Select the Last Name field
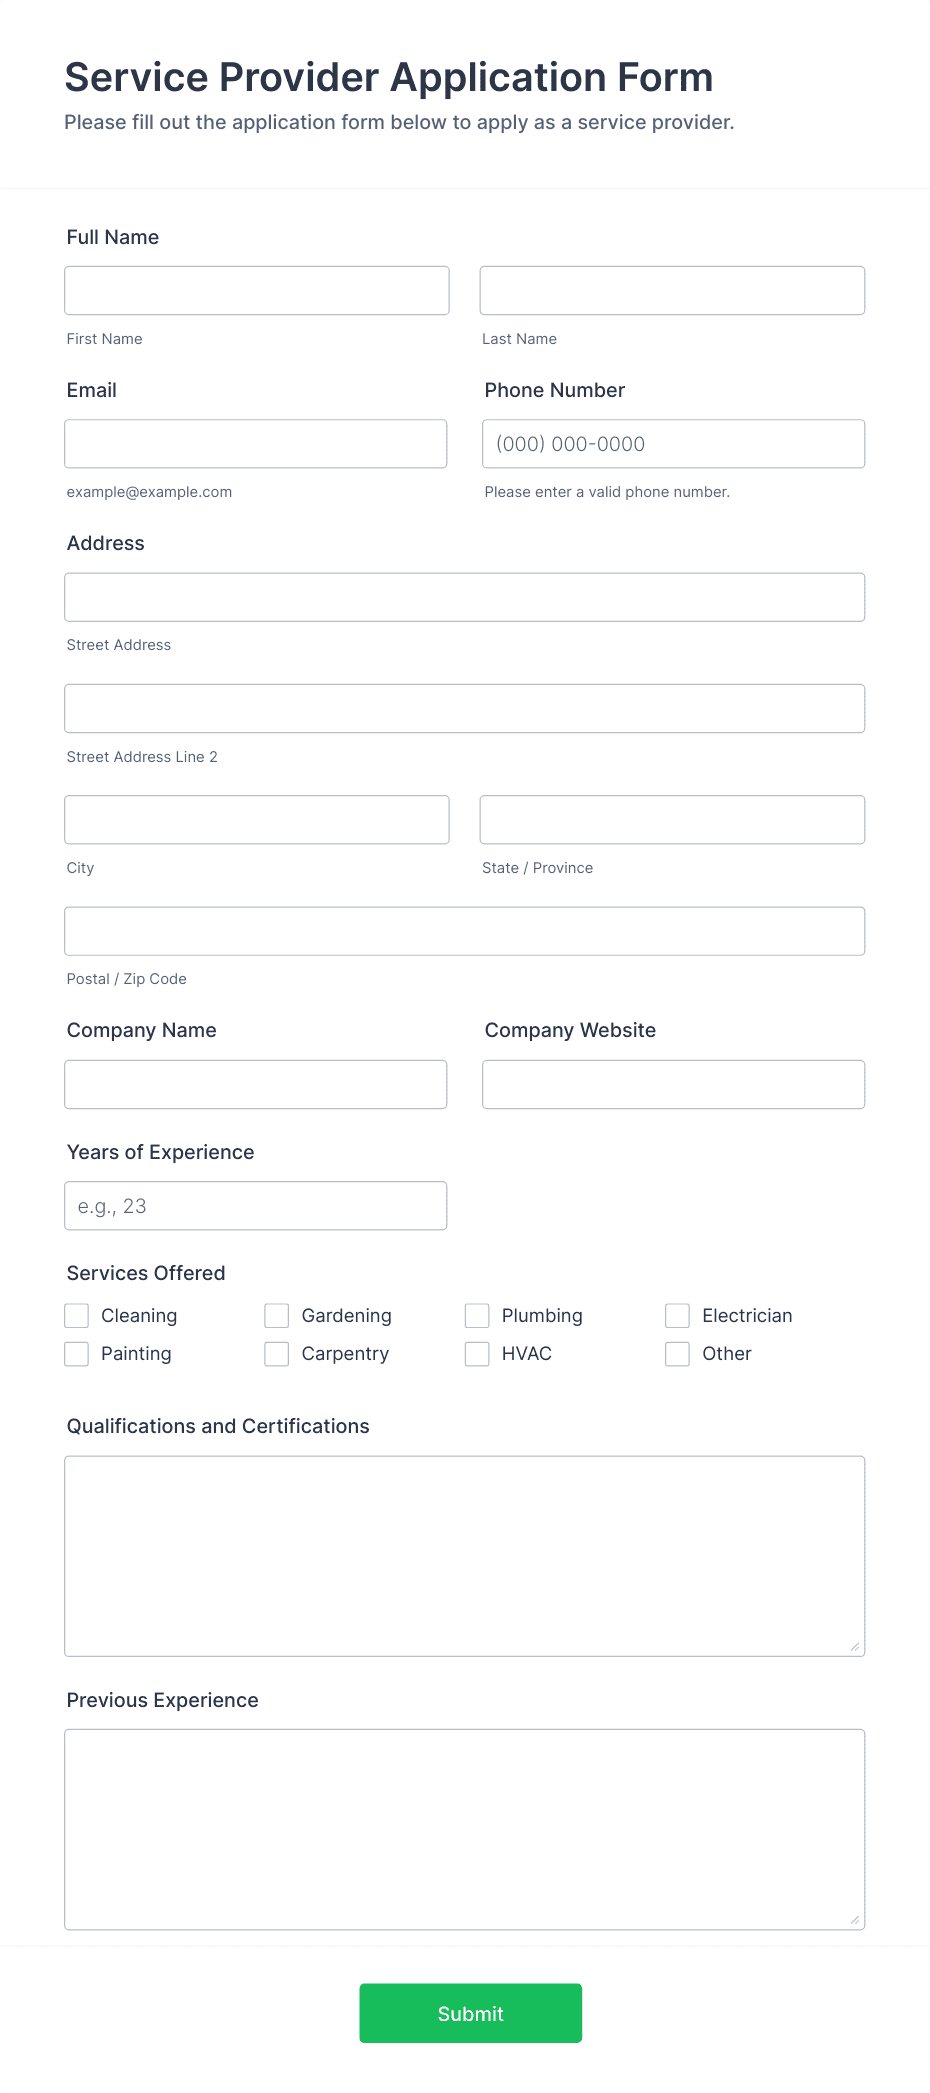The width and height of the screenshot is (930, 2093). [672, 290]
